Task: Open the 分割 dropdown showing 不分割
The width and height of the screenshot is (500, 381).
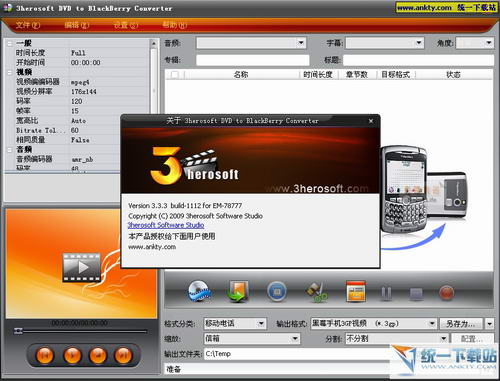Action: pos(444,339)
